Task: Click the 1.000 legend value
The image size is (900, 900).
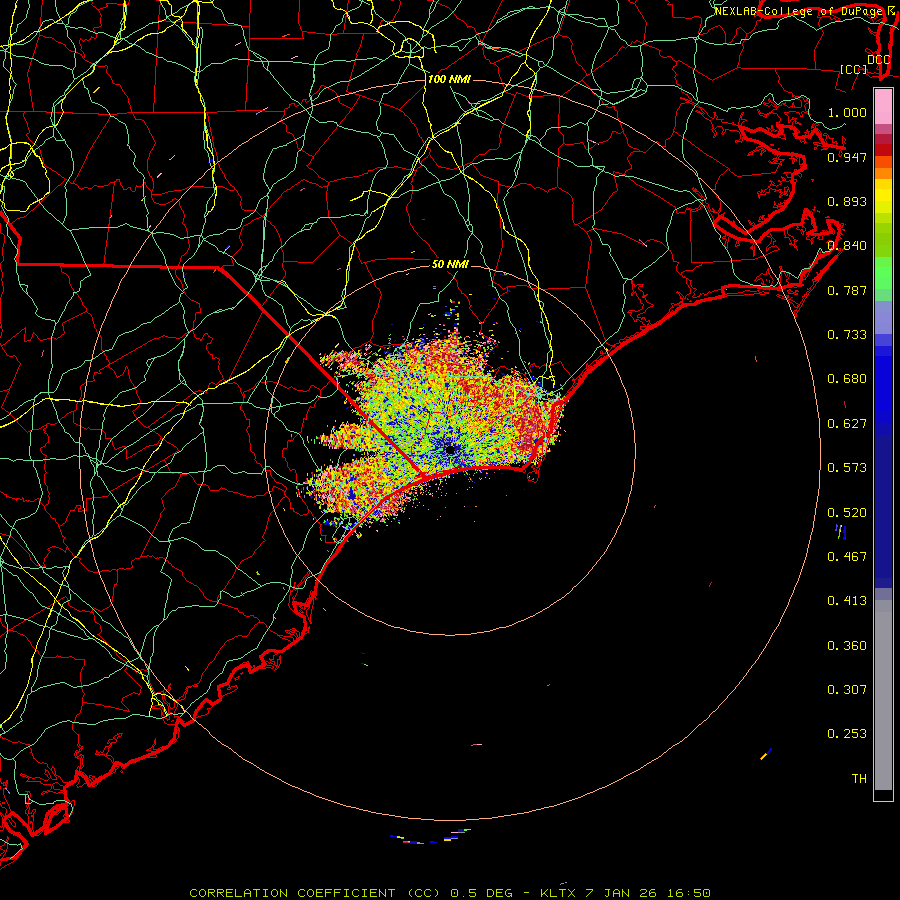Action: pyautogui.click(x=847, y=112)
